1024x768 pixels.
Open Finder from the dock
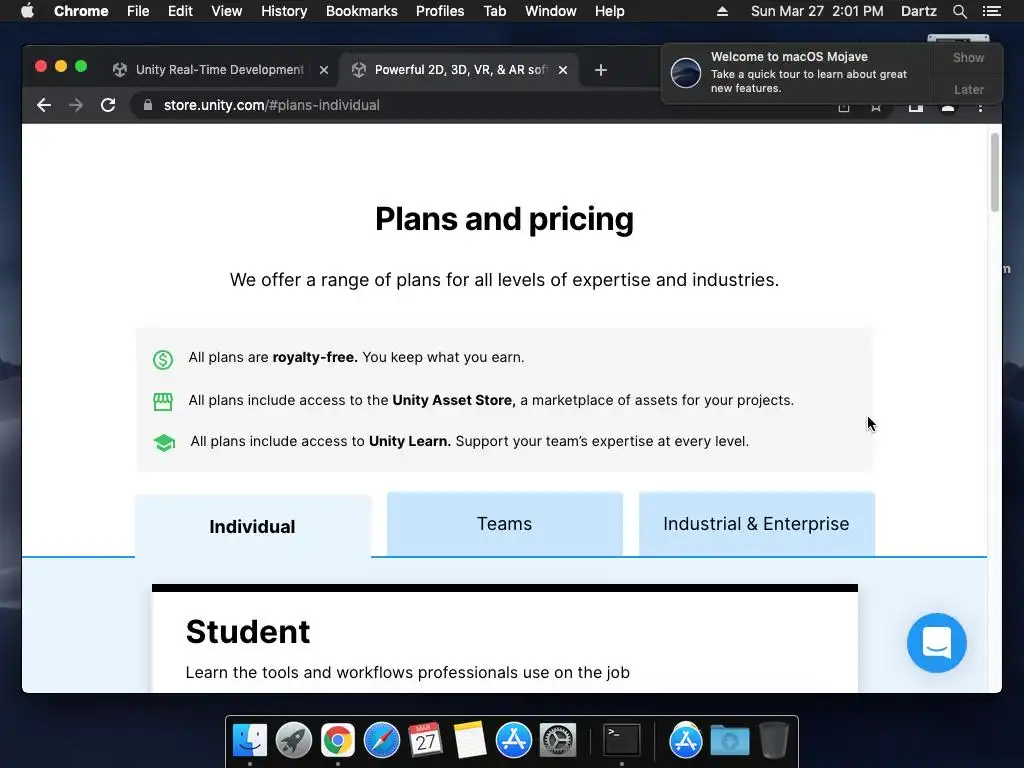[x=250, y=741]
